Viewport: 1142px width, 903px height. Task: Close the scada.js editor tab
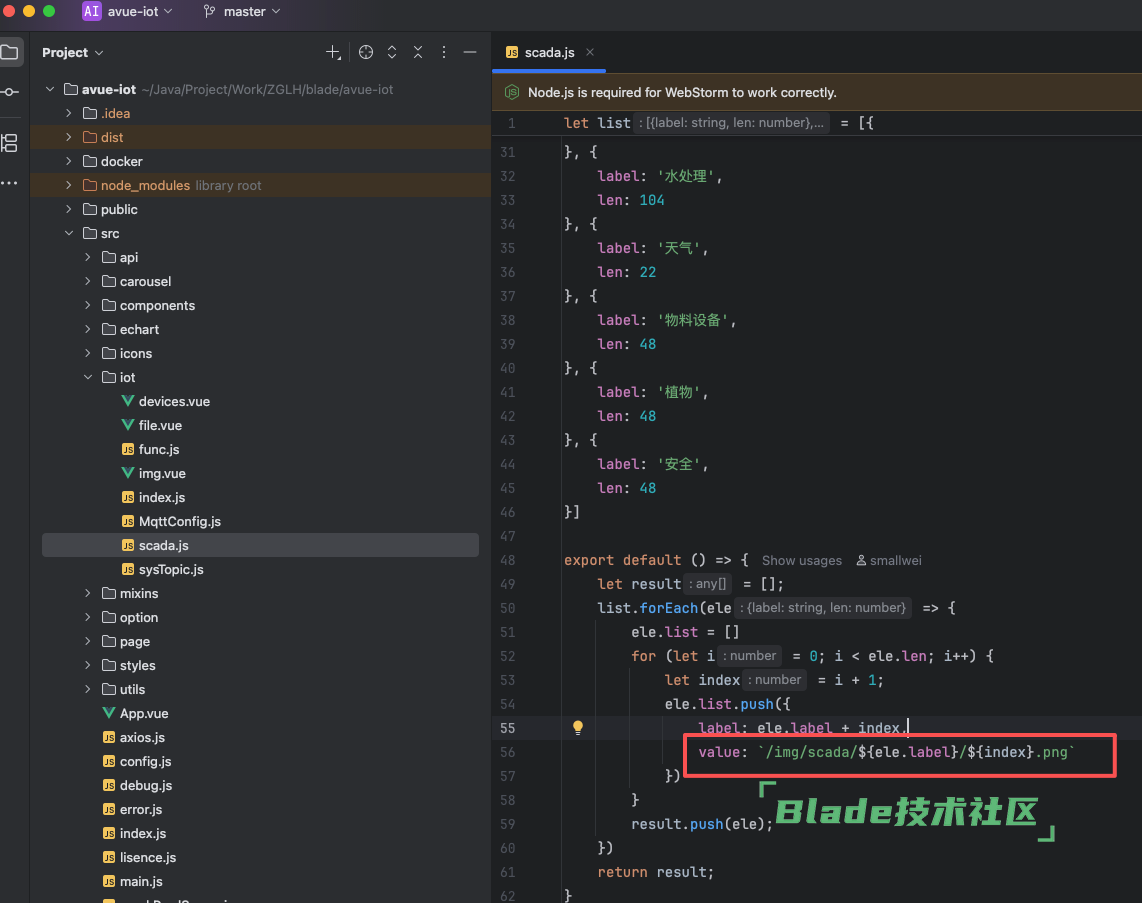[590, 52]
